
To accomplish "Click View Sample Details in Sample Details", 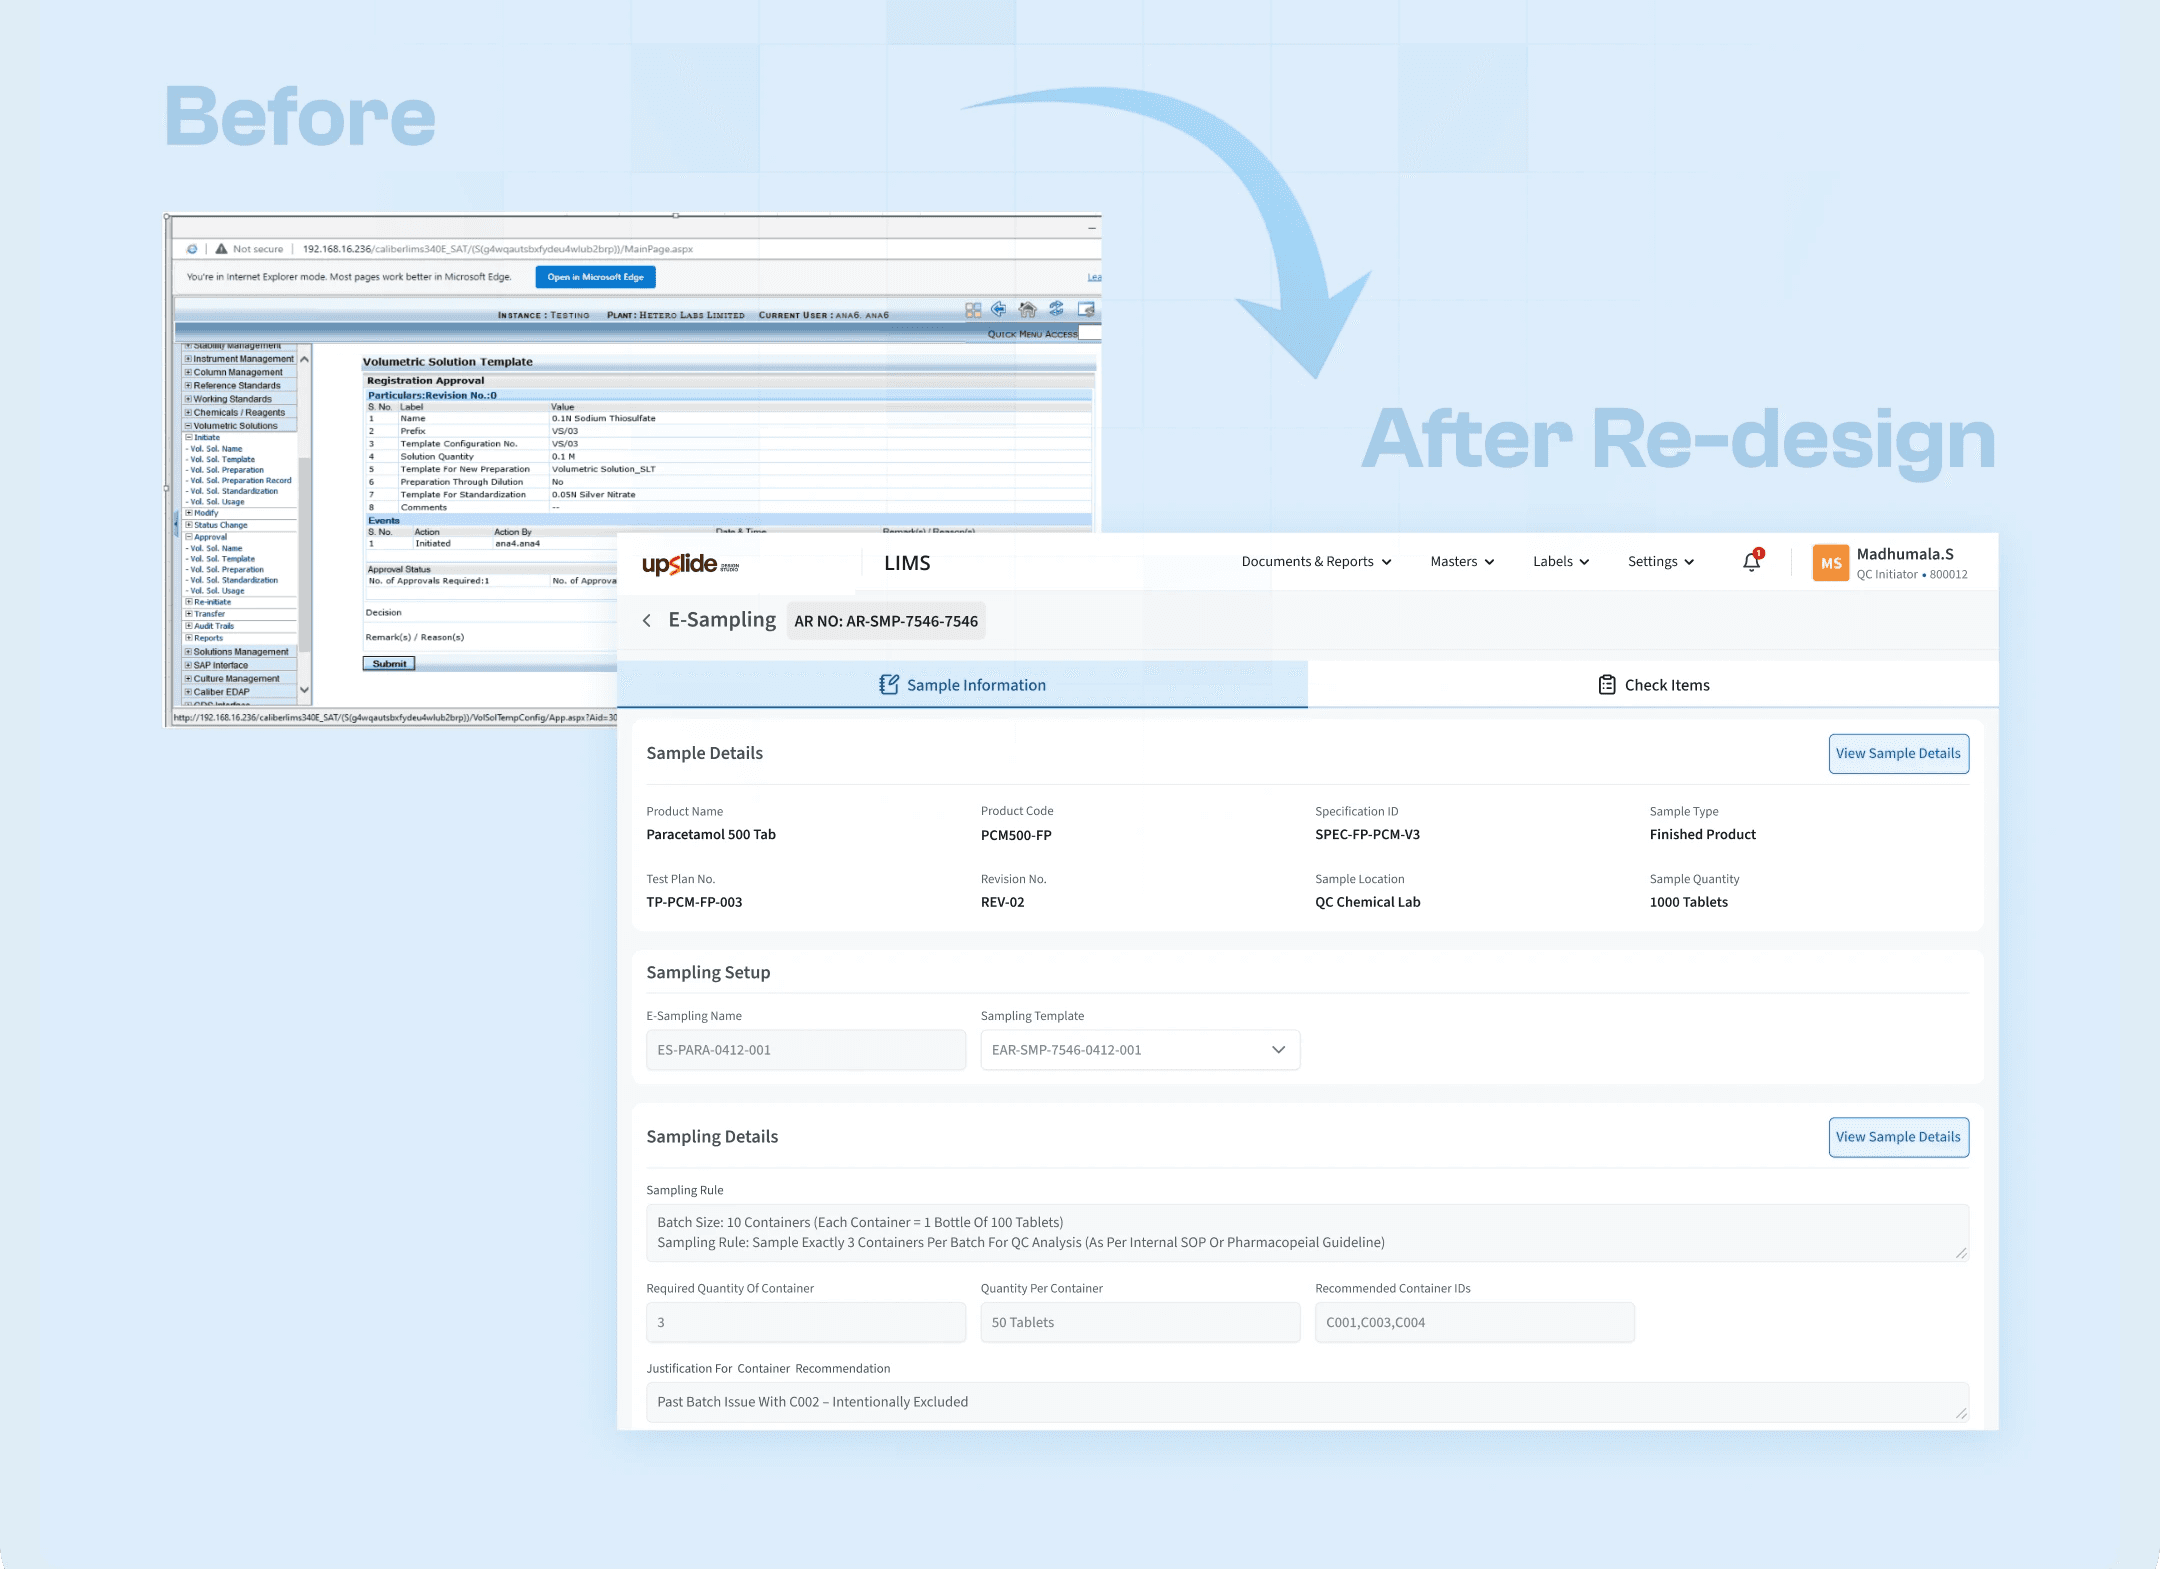I will pyautogui.click(x=1897, y=753).
